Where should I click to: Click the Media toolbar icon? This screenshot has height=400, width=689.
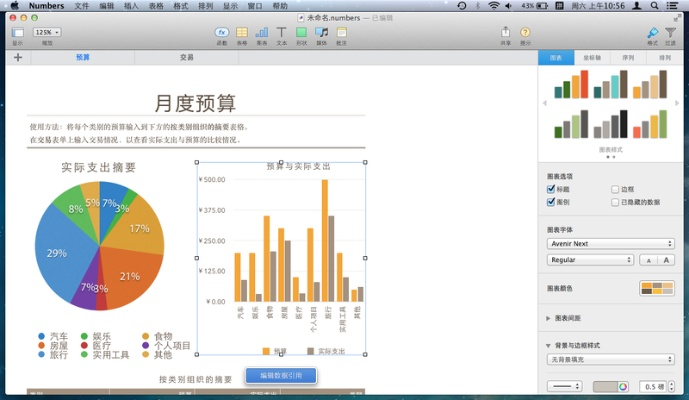tap(321, 33)
